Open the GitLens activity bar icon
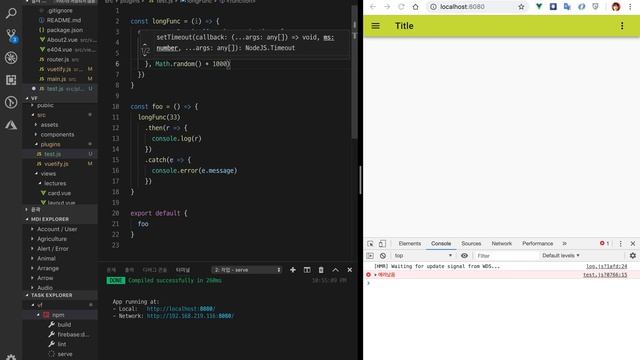The width and height of the screenshot is (640, 360). click(11, 102)
